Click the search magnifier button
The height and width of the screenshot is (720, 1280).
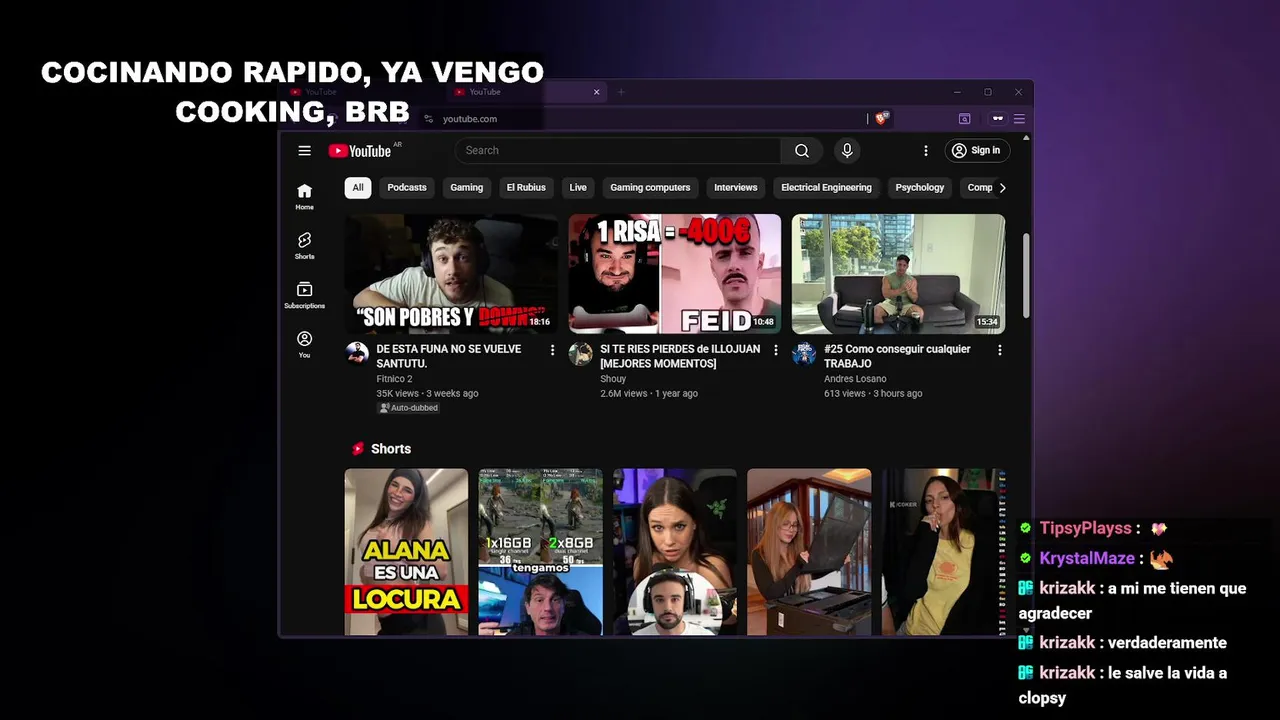pos(802,151)
